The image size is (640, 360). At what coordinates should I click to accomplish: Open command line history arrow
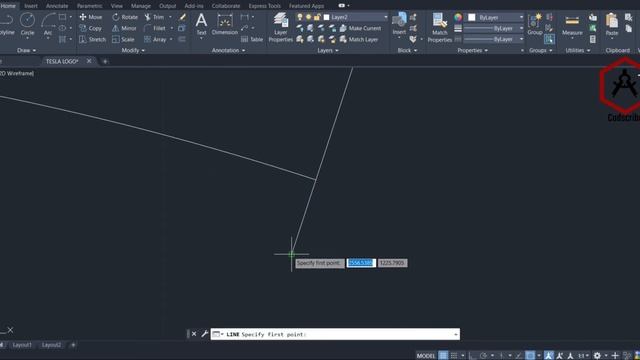[x=456, y=334]
